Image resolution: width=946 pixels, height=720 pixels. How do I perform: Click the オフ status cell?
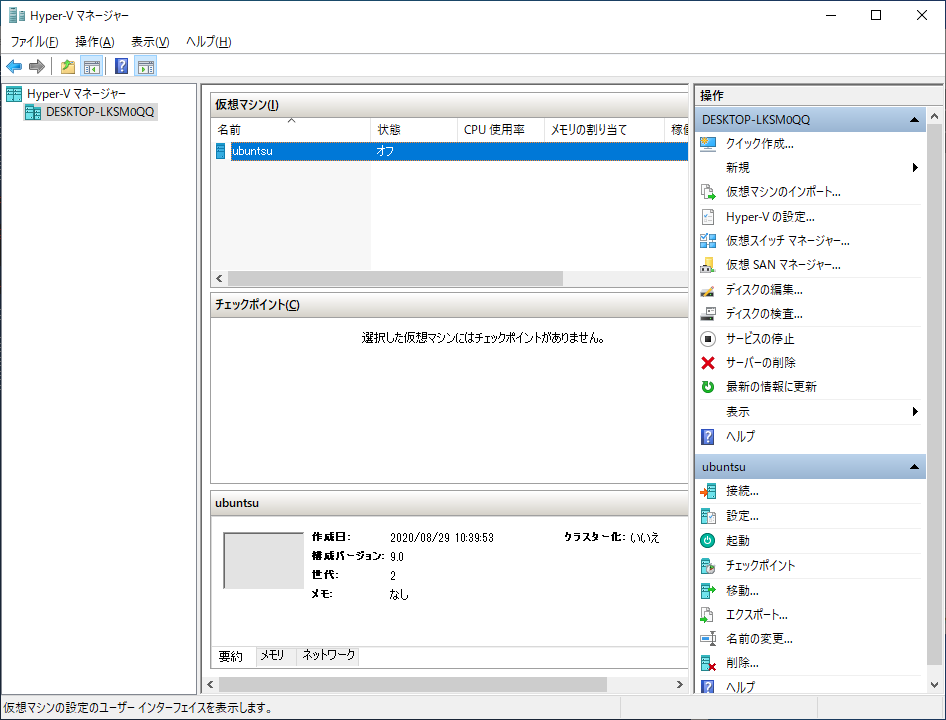tap(385, 151)
